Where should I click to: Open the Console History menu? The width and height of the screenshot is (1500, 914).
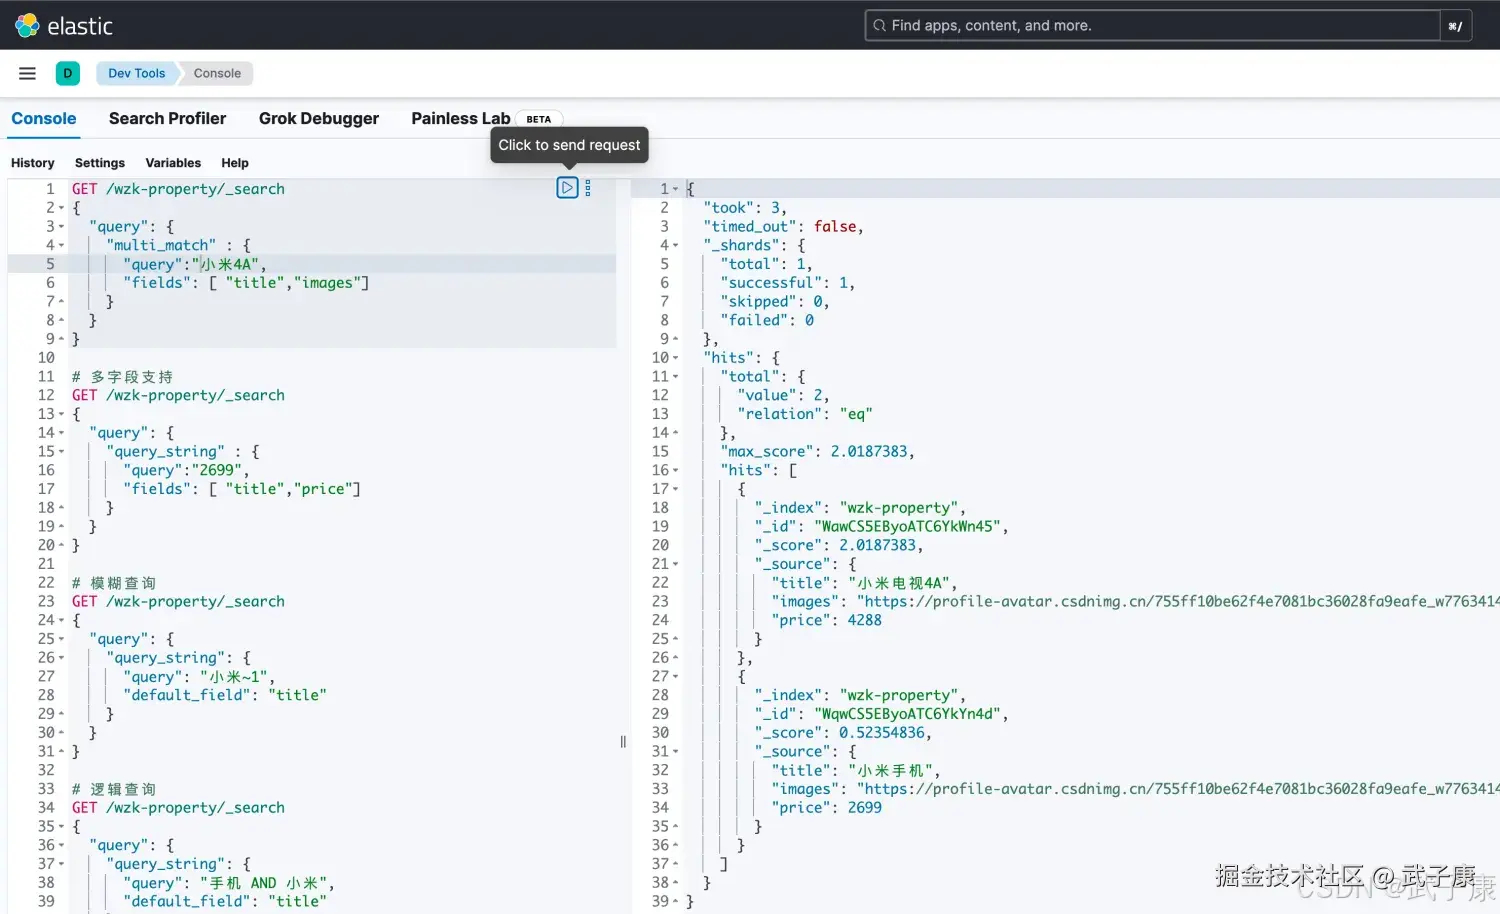33,162
